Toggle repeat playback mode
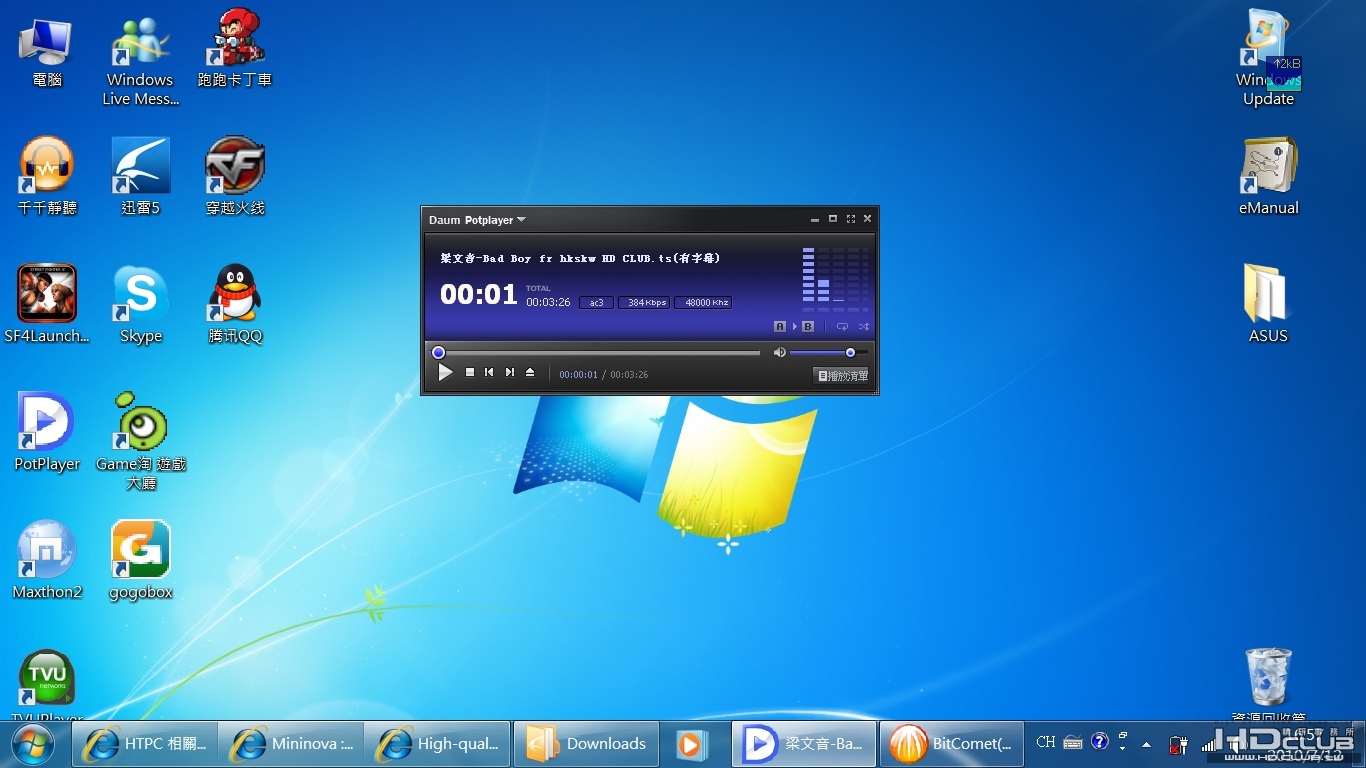Screen dimensions: 1366x768 842,326
